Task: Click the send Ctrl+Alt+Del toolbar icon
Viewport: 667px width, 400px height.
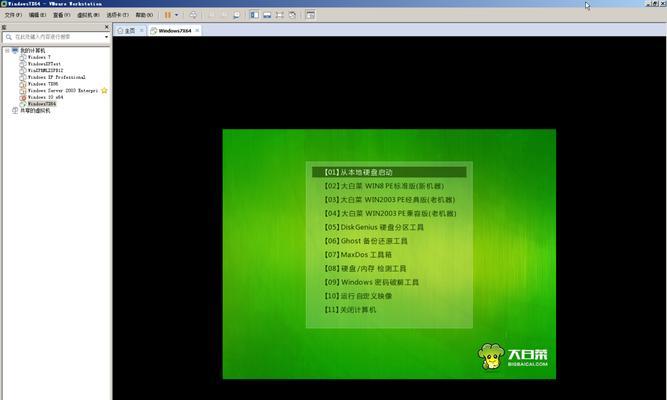Action: point(193,15)
